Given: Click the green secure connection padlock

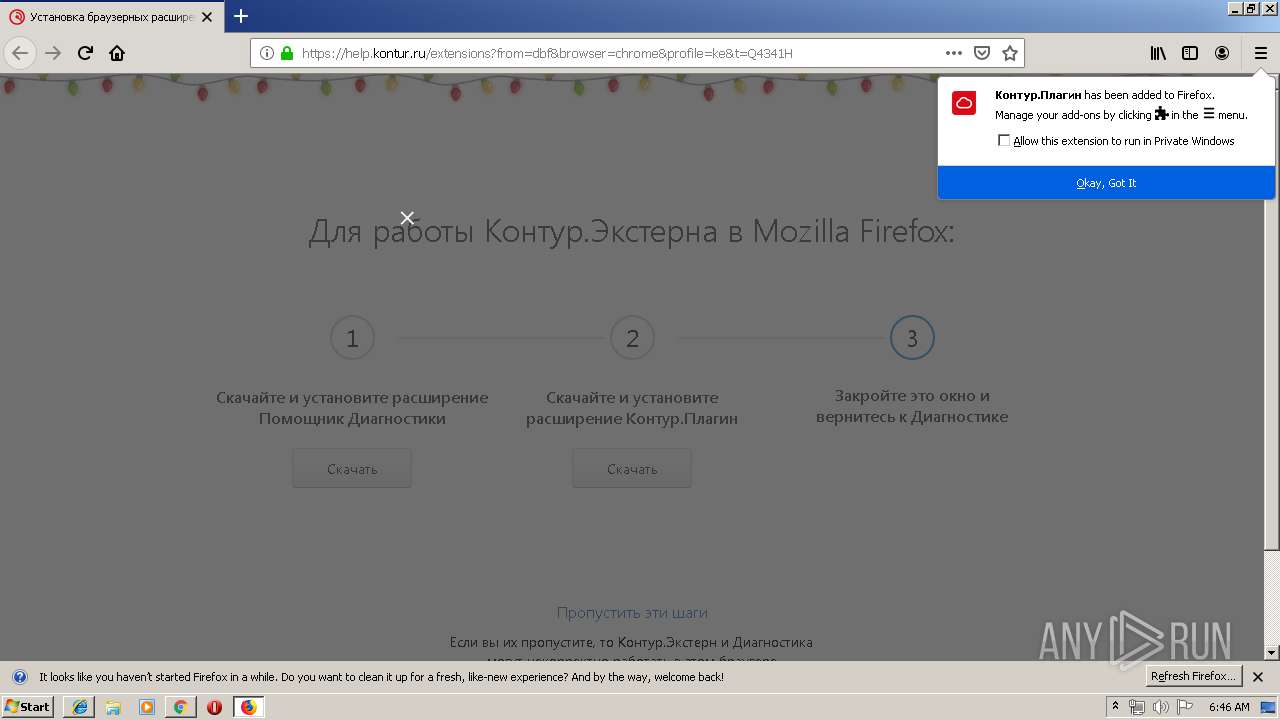Looking at the screenshot, I should (x=287, y=53).
